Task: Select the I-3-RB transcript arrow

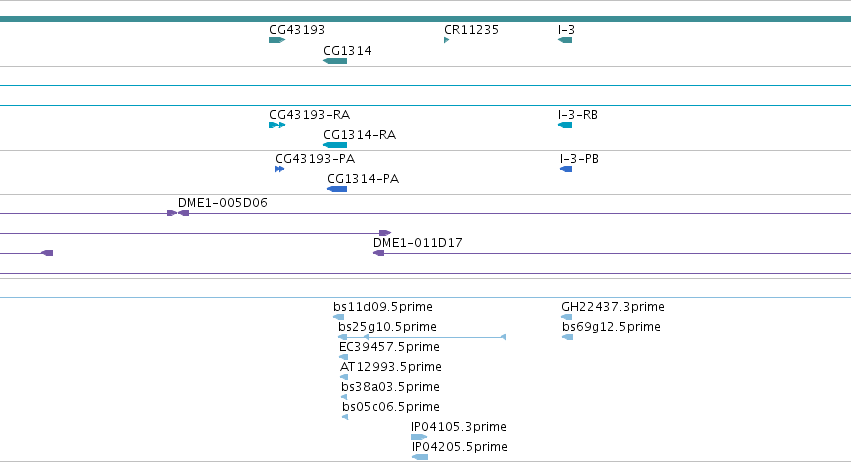Action: pos(565,125)
